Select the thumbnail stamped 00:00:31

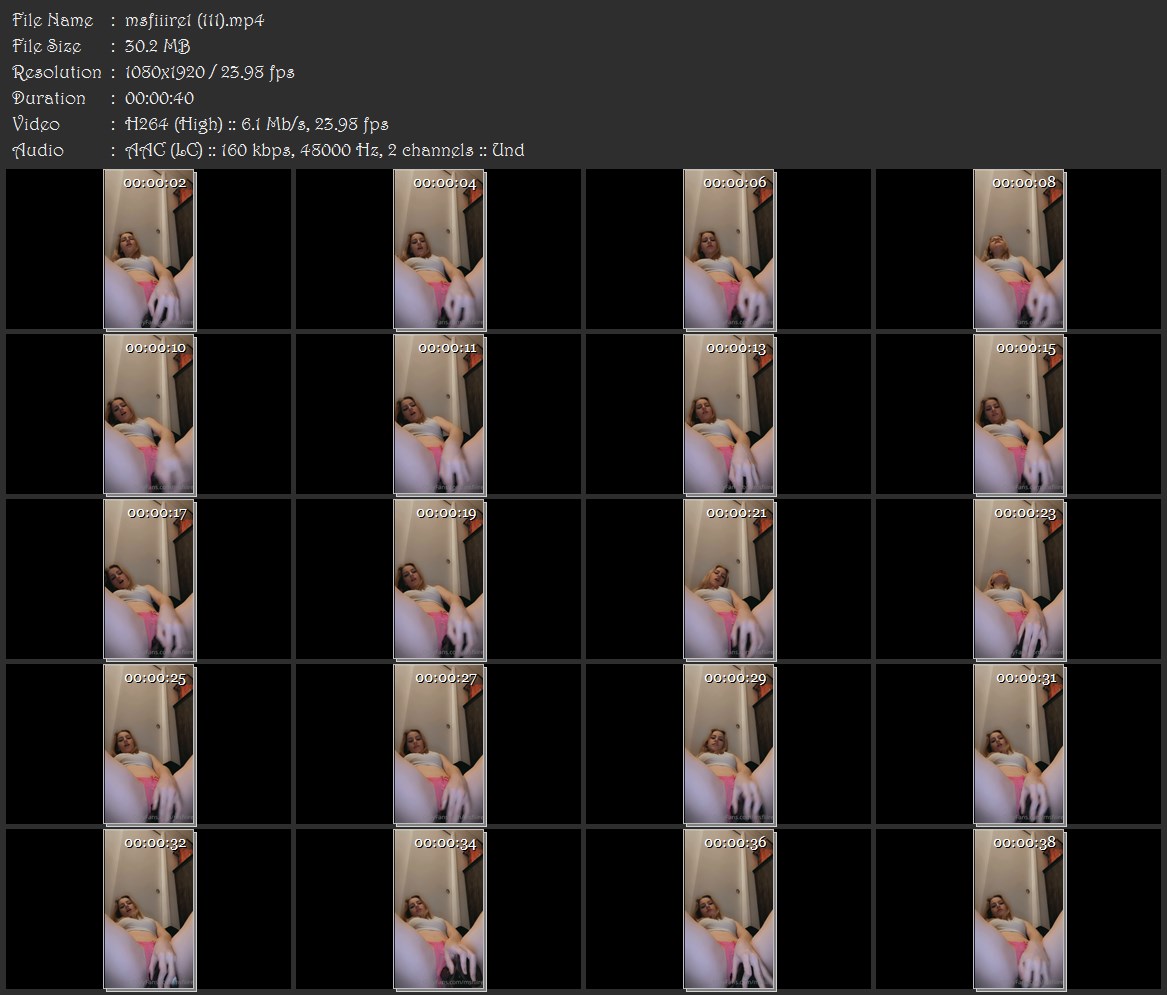(x=1020, y=745)
